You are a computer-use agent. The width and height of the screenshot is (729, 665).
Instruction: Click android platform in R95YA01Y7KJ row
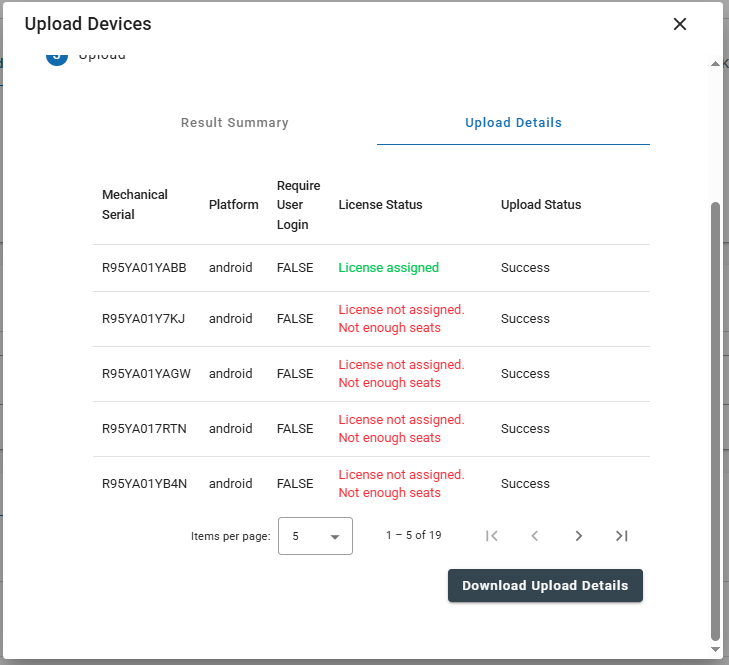(x=231, y=319)
